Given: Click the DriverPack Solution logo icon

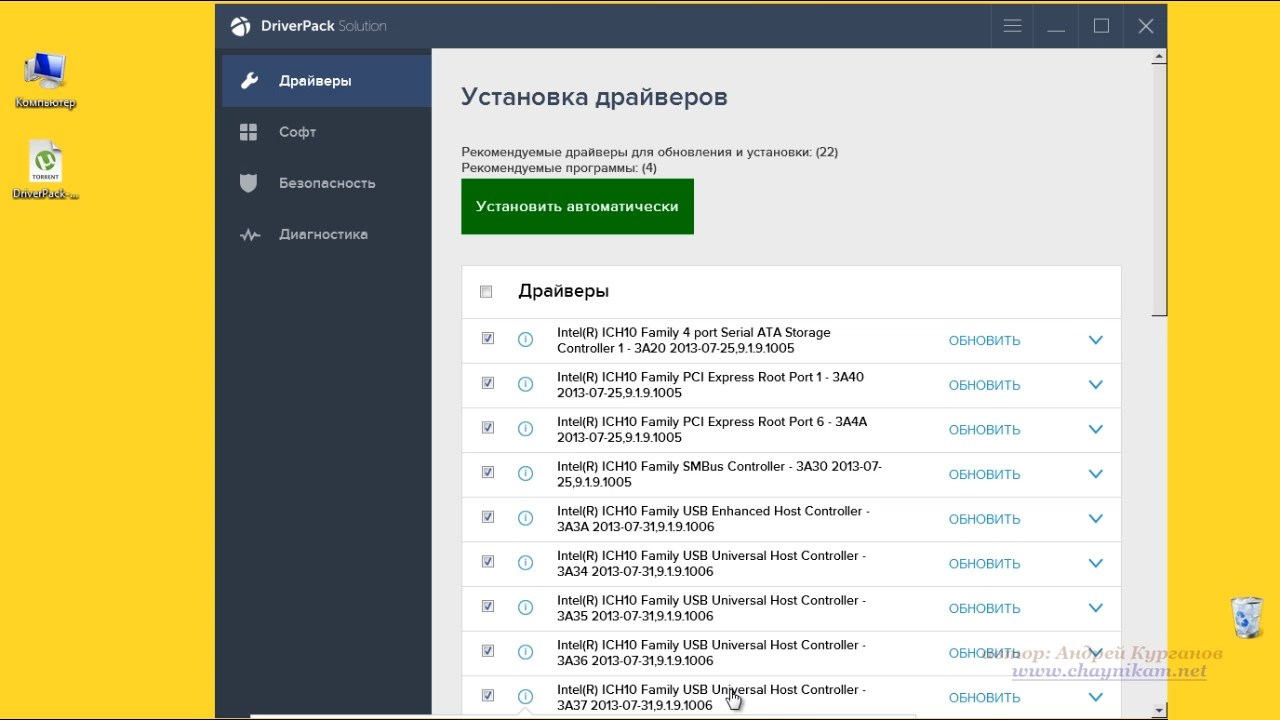Looking at the screenshot, I should click(x=241, y=26).
